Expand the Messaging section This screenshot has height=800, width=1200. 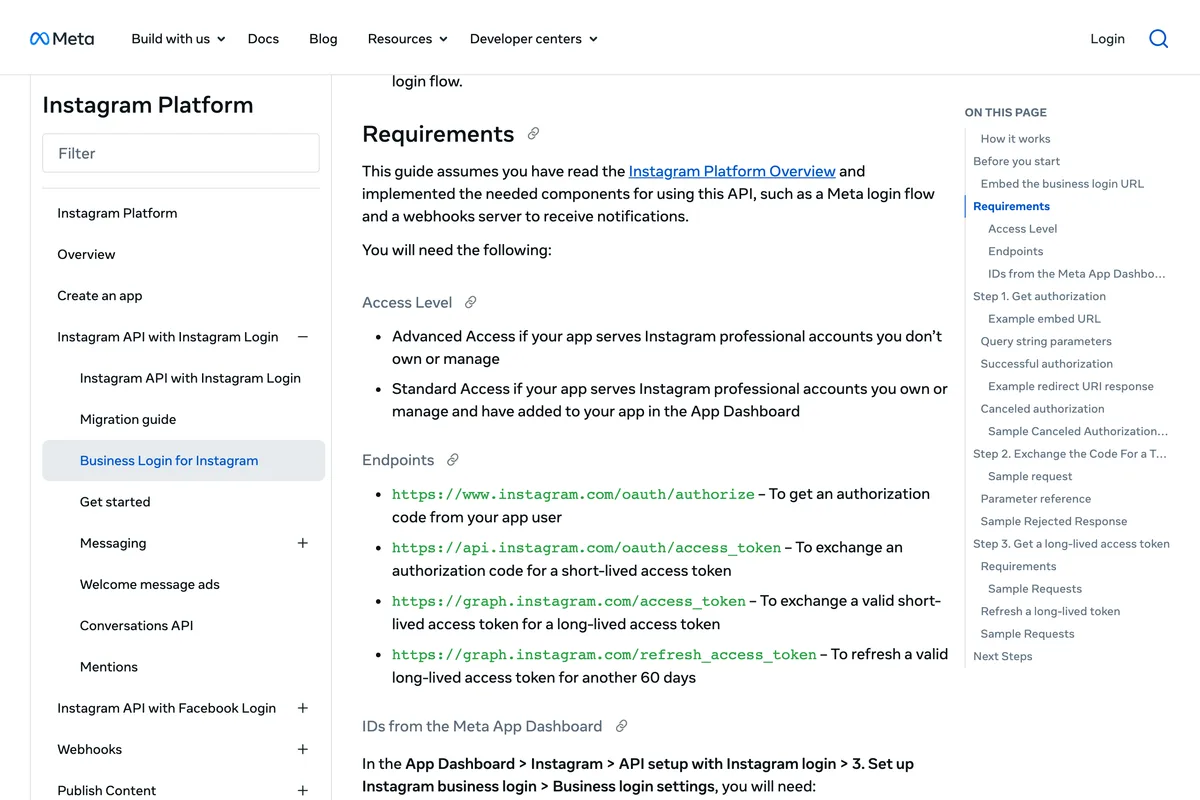coord(303,543)
